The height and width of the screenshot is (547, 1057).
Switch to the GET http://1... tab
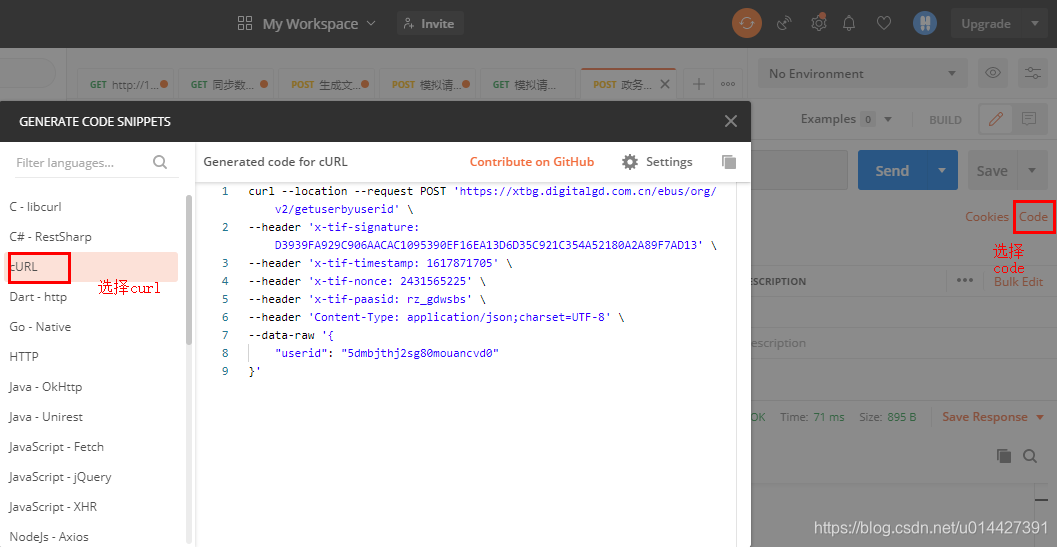(x=125, y=84)
